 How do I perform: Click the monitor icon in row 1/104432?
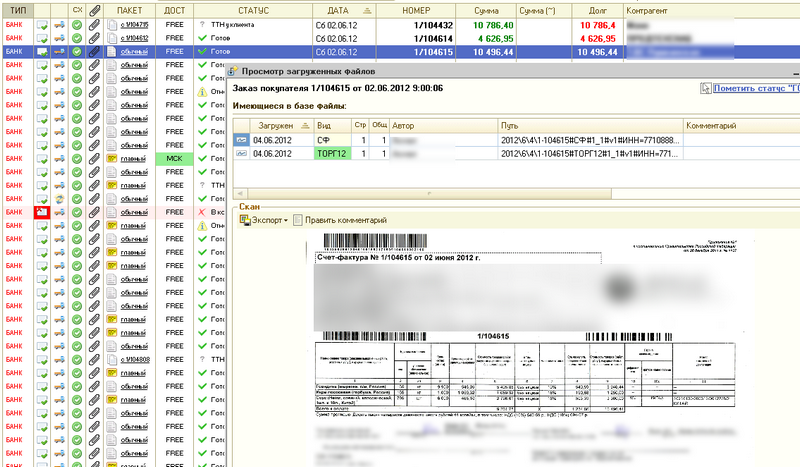42,25
